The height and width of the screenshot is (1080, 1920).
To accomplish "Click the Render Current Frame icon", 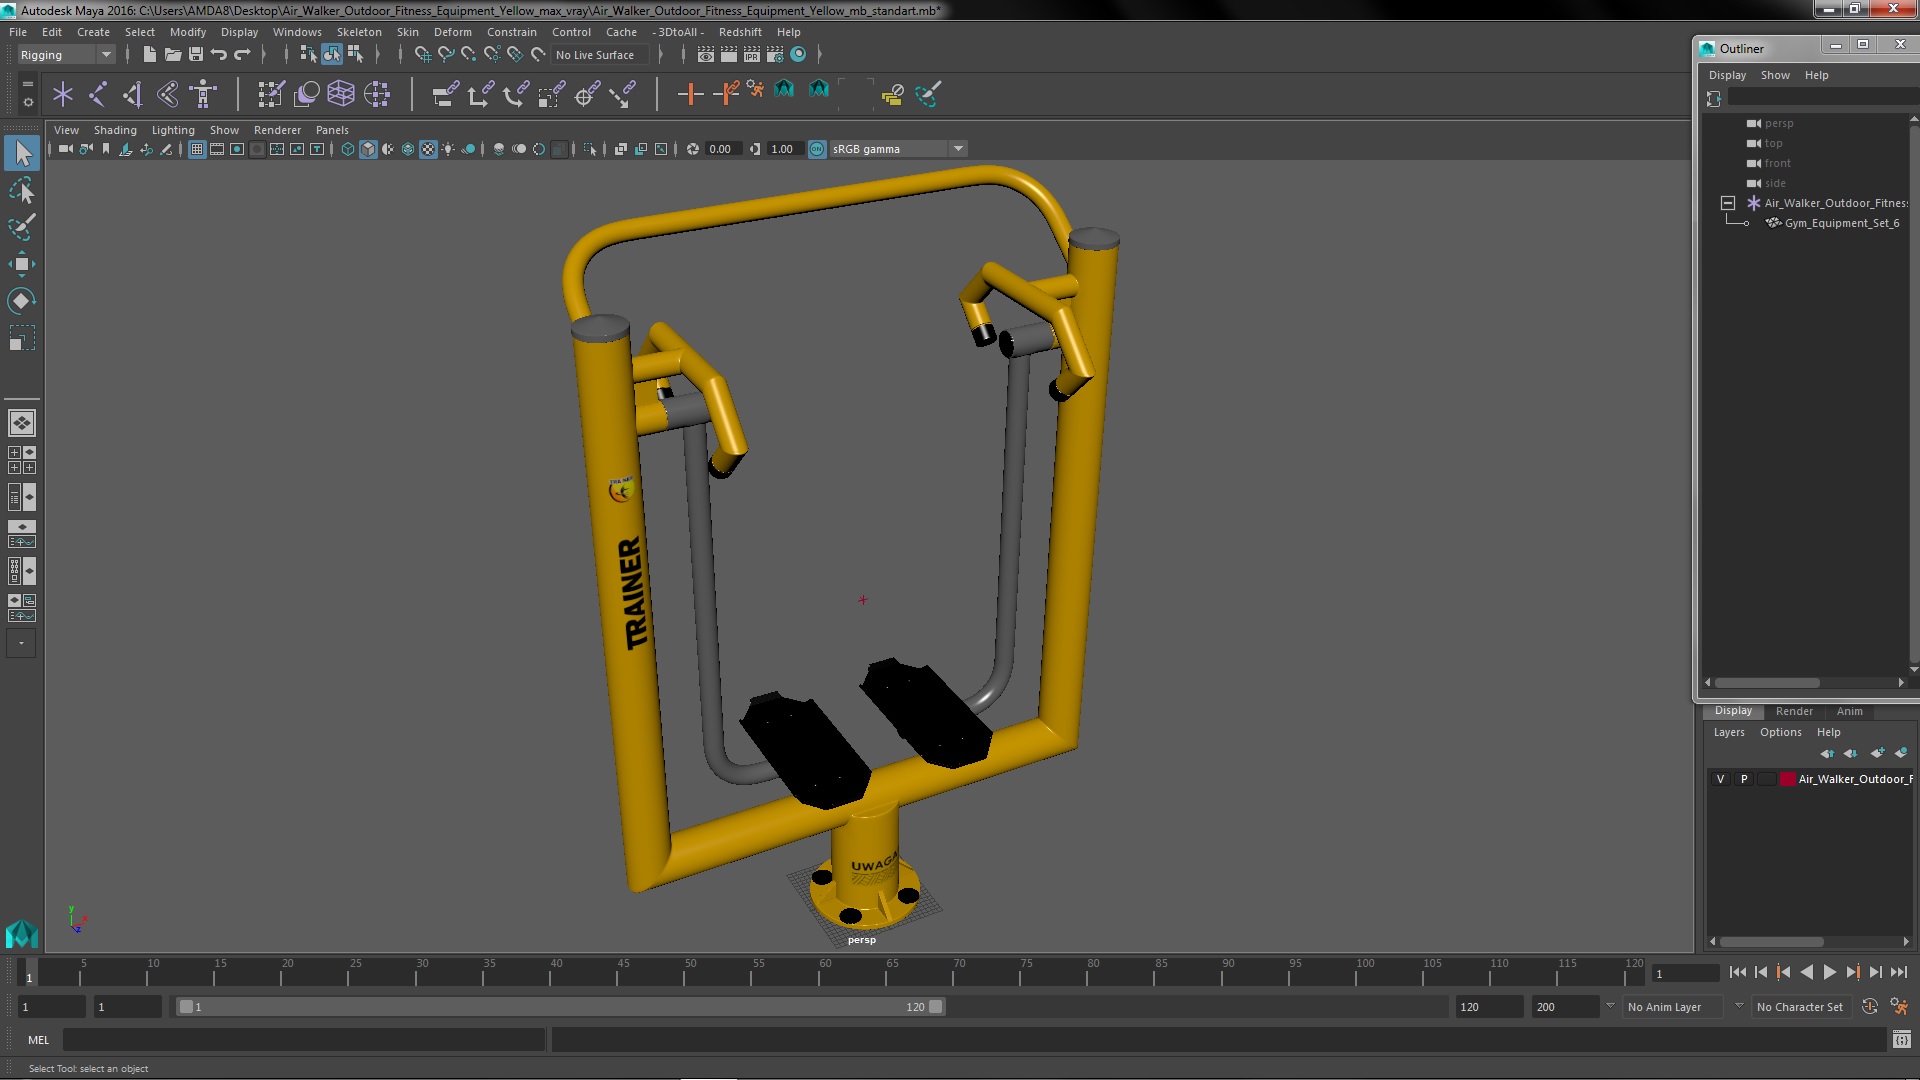I will pos(729,54).
